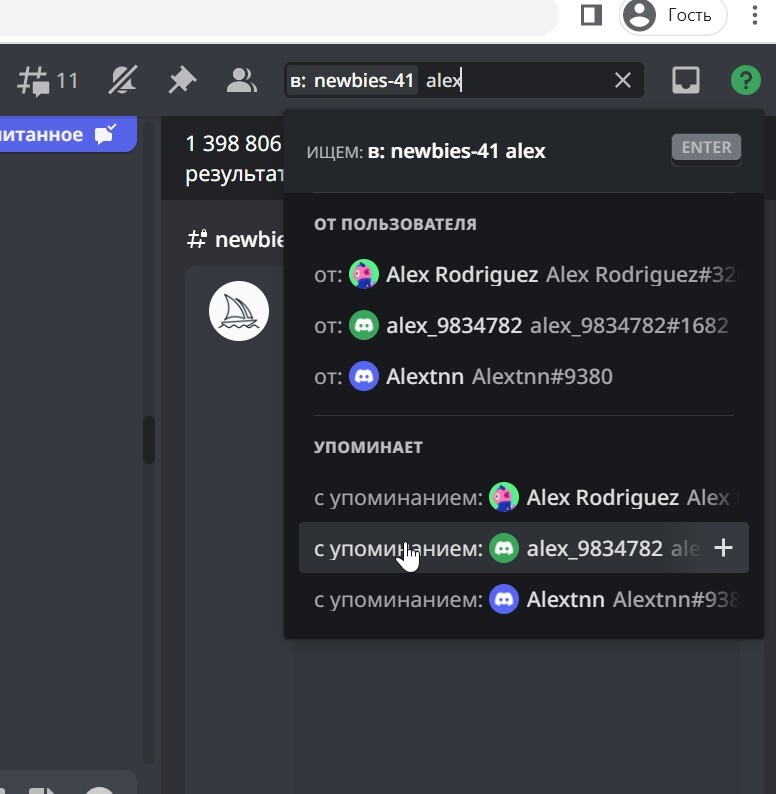Show member list icon

pos(241,80)
